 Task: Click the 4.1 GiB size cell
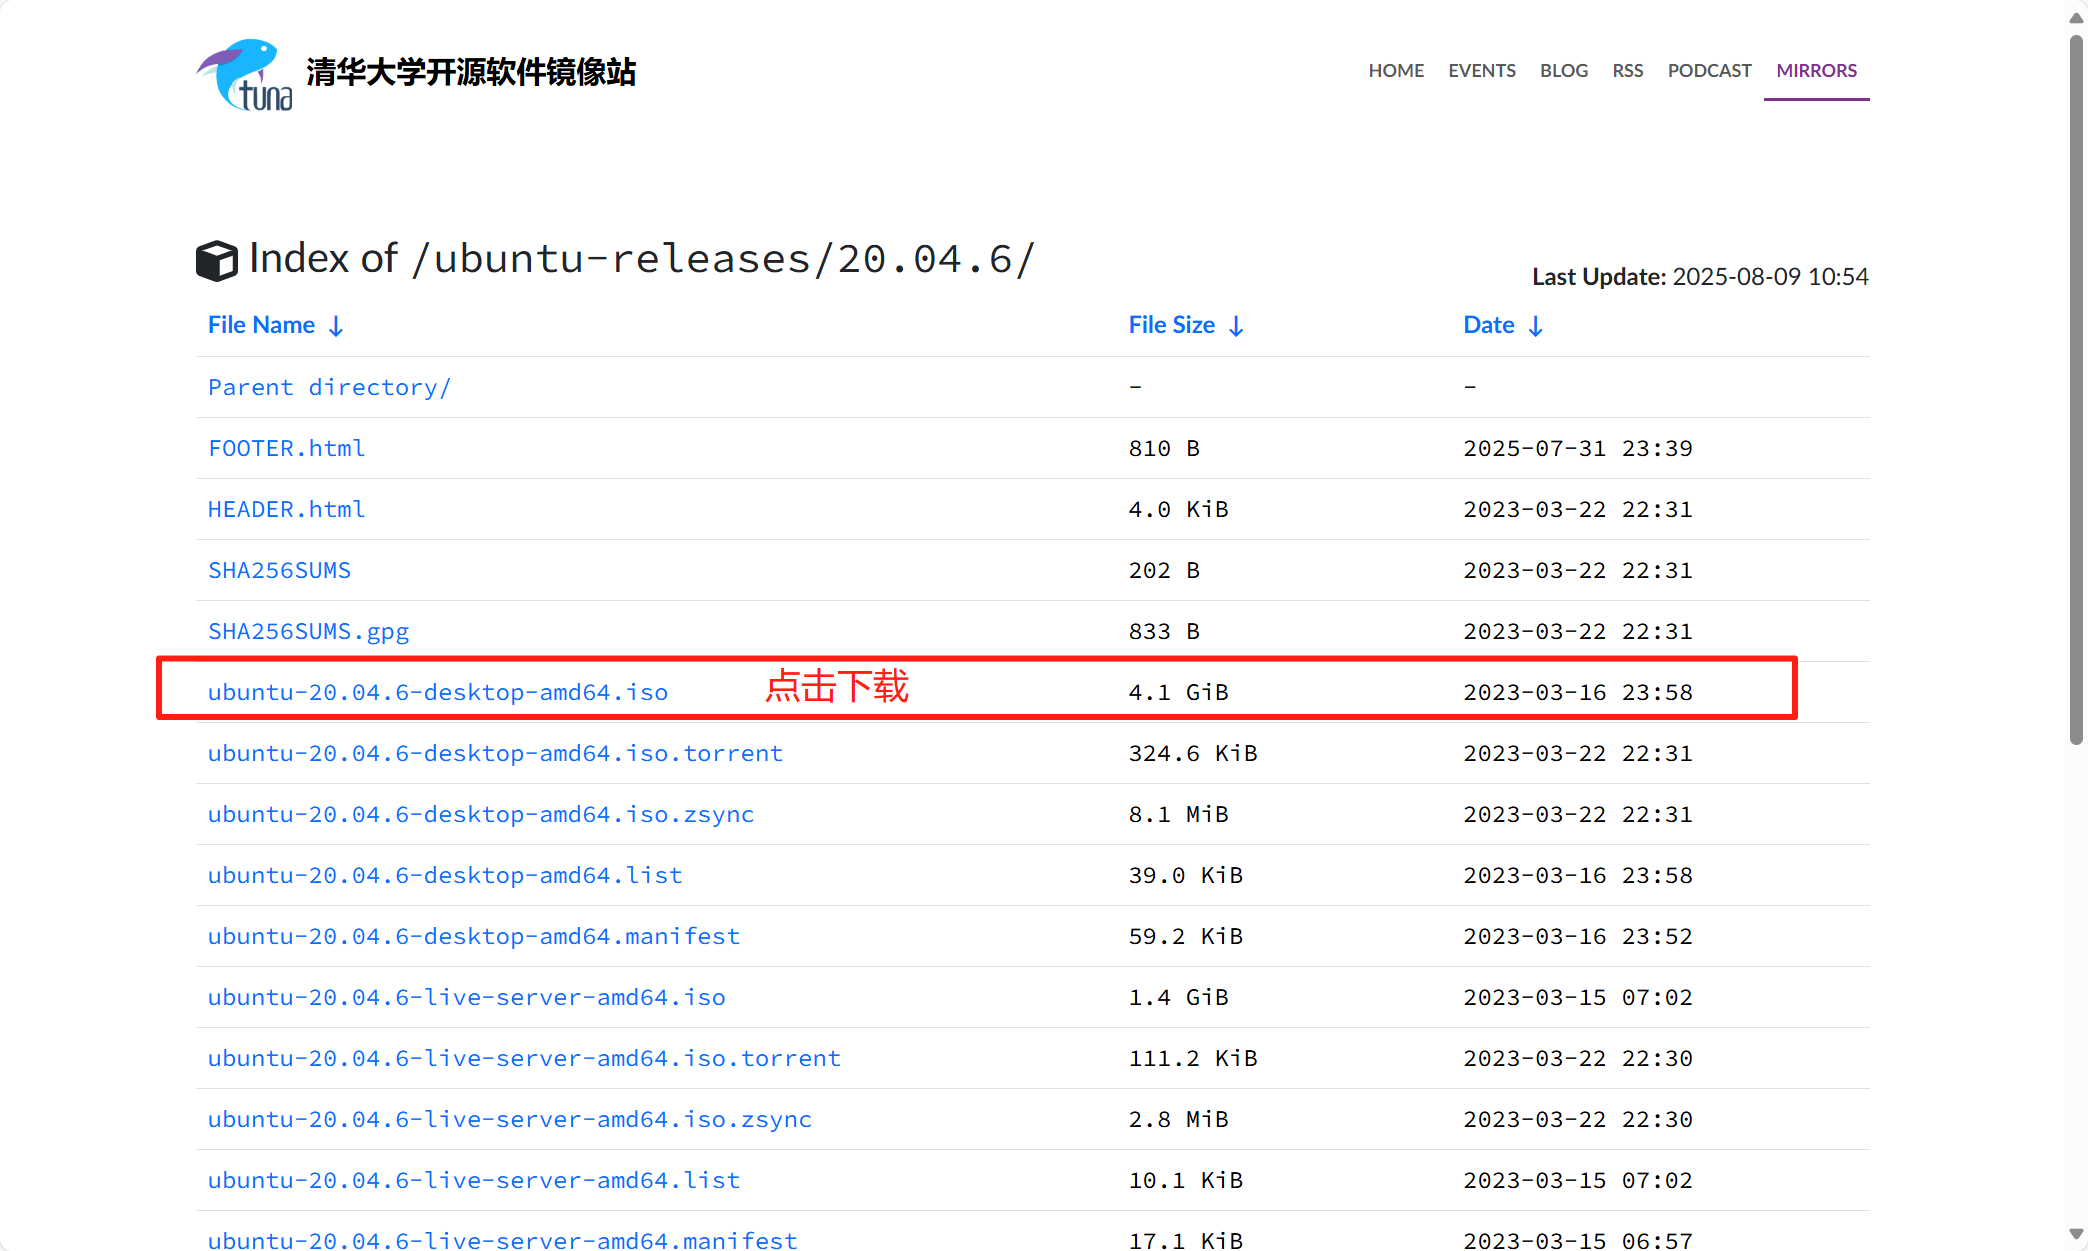[1178, 693]
